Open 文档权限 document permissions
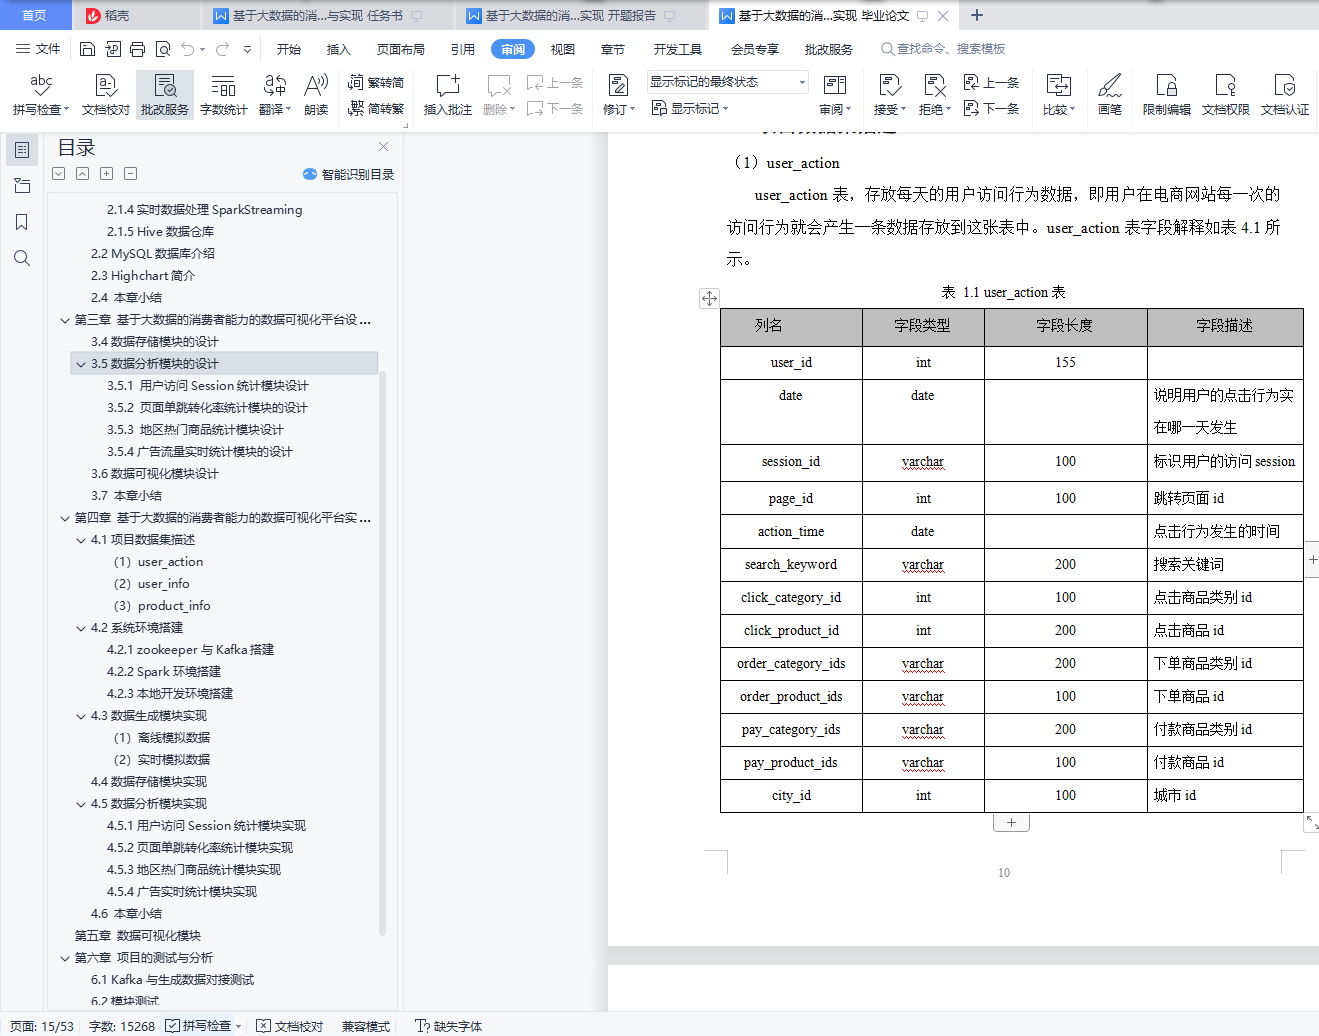1319x1036 pixels. [1226, 95]
